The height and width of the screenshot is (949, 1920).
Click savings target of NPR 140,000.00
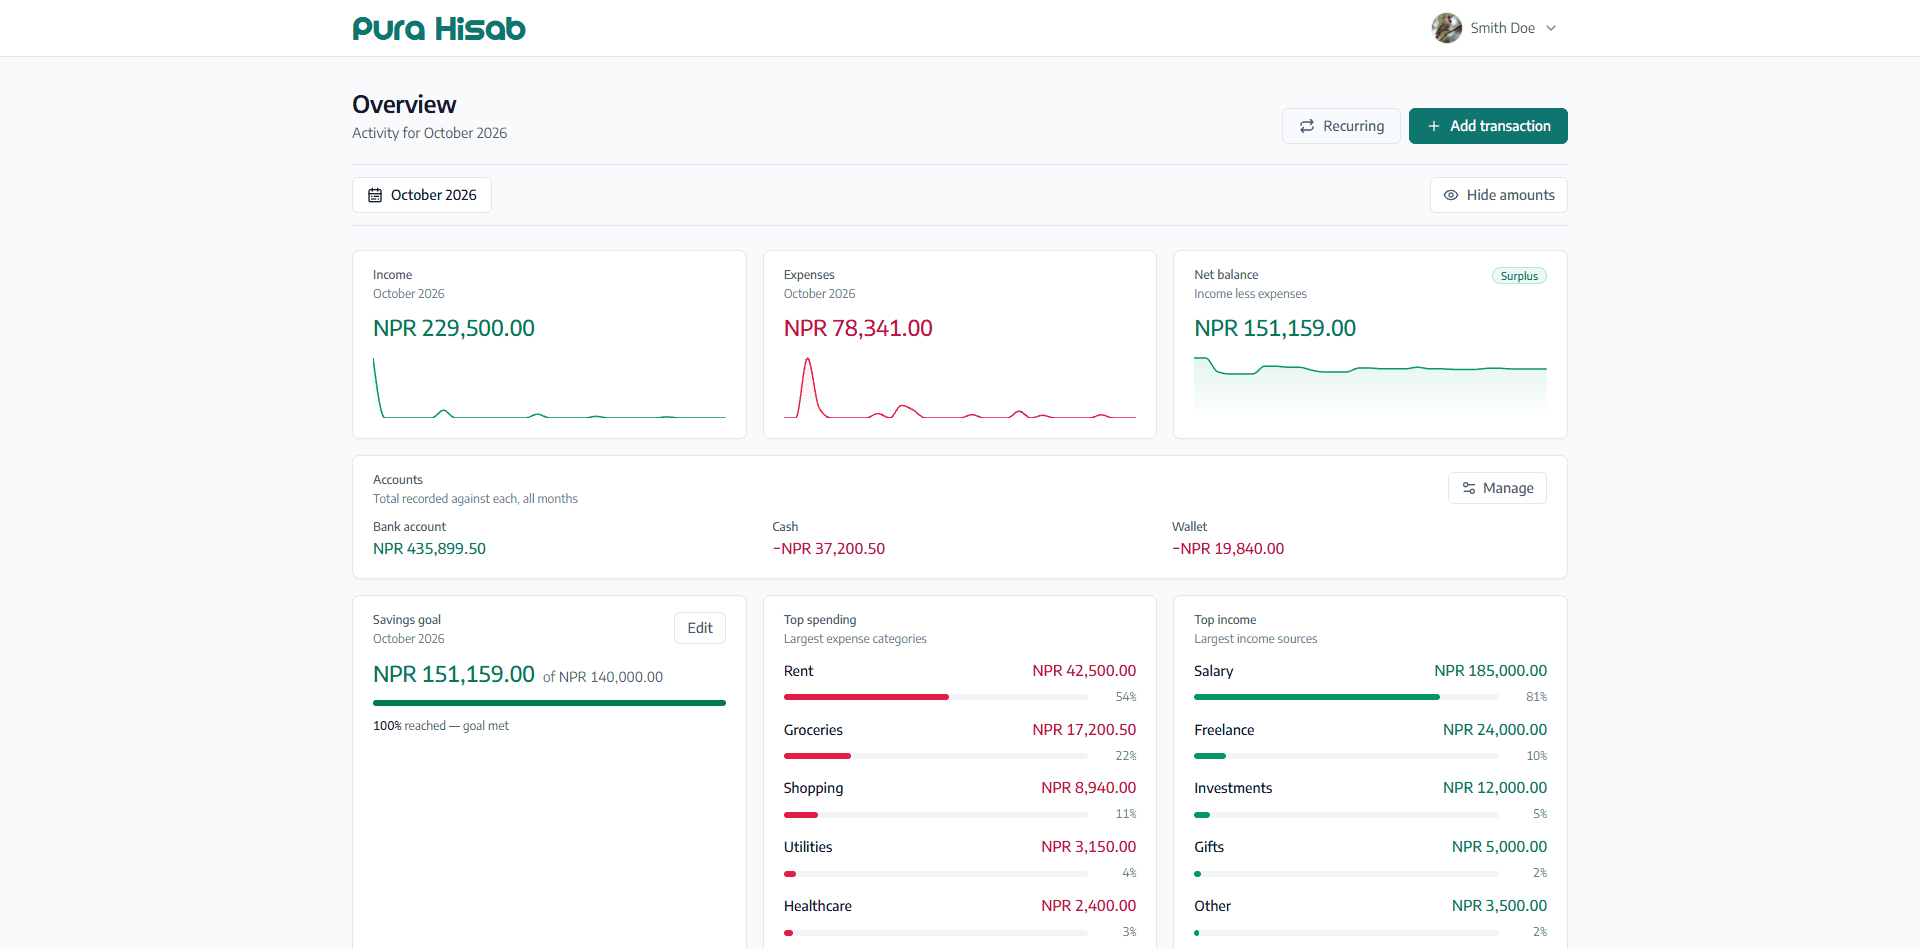[603, 677]
